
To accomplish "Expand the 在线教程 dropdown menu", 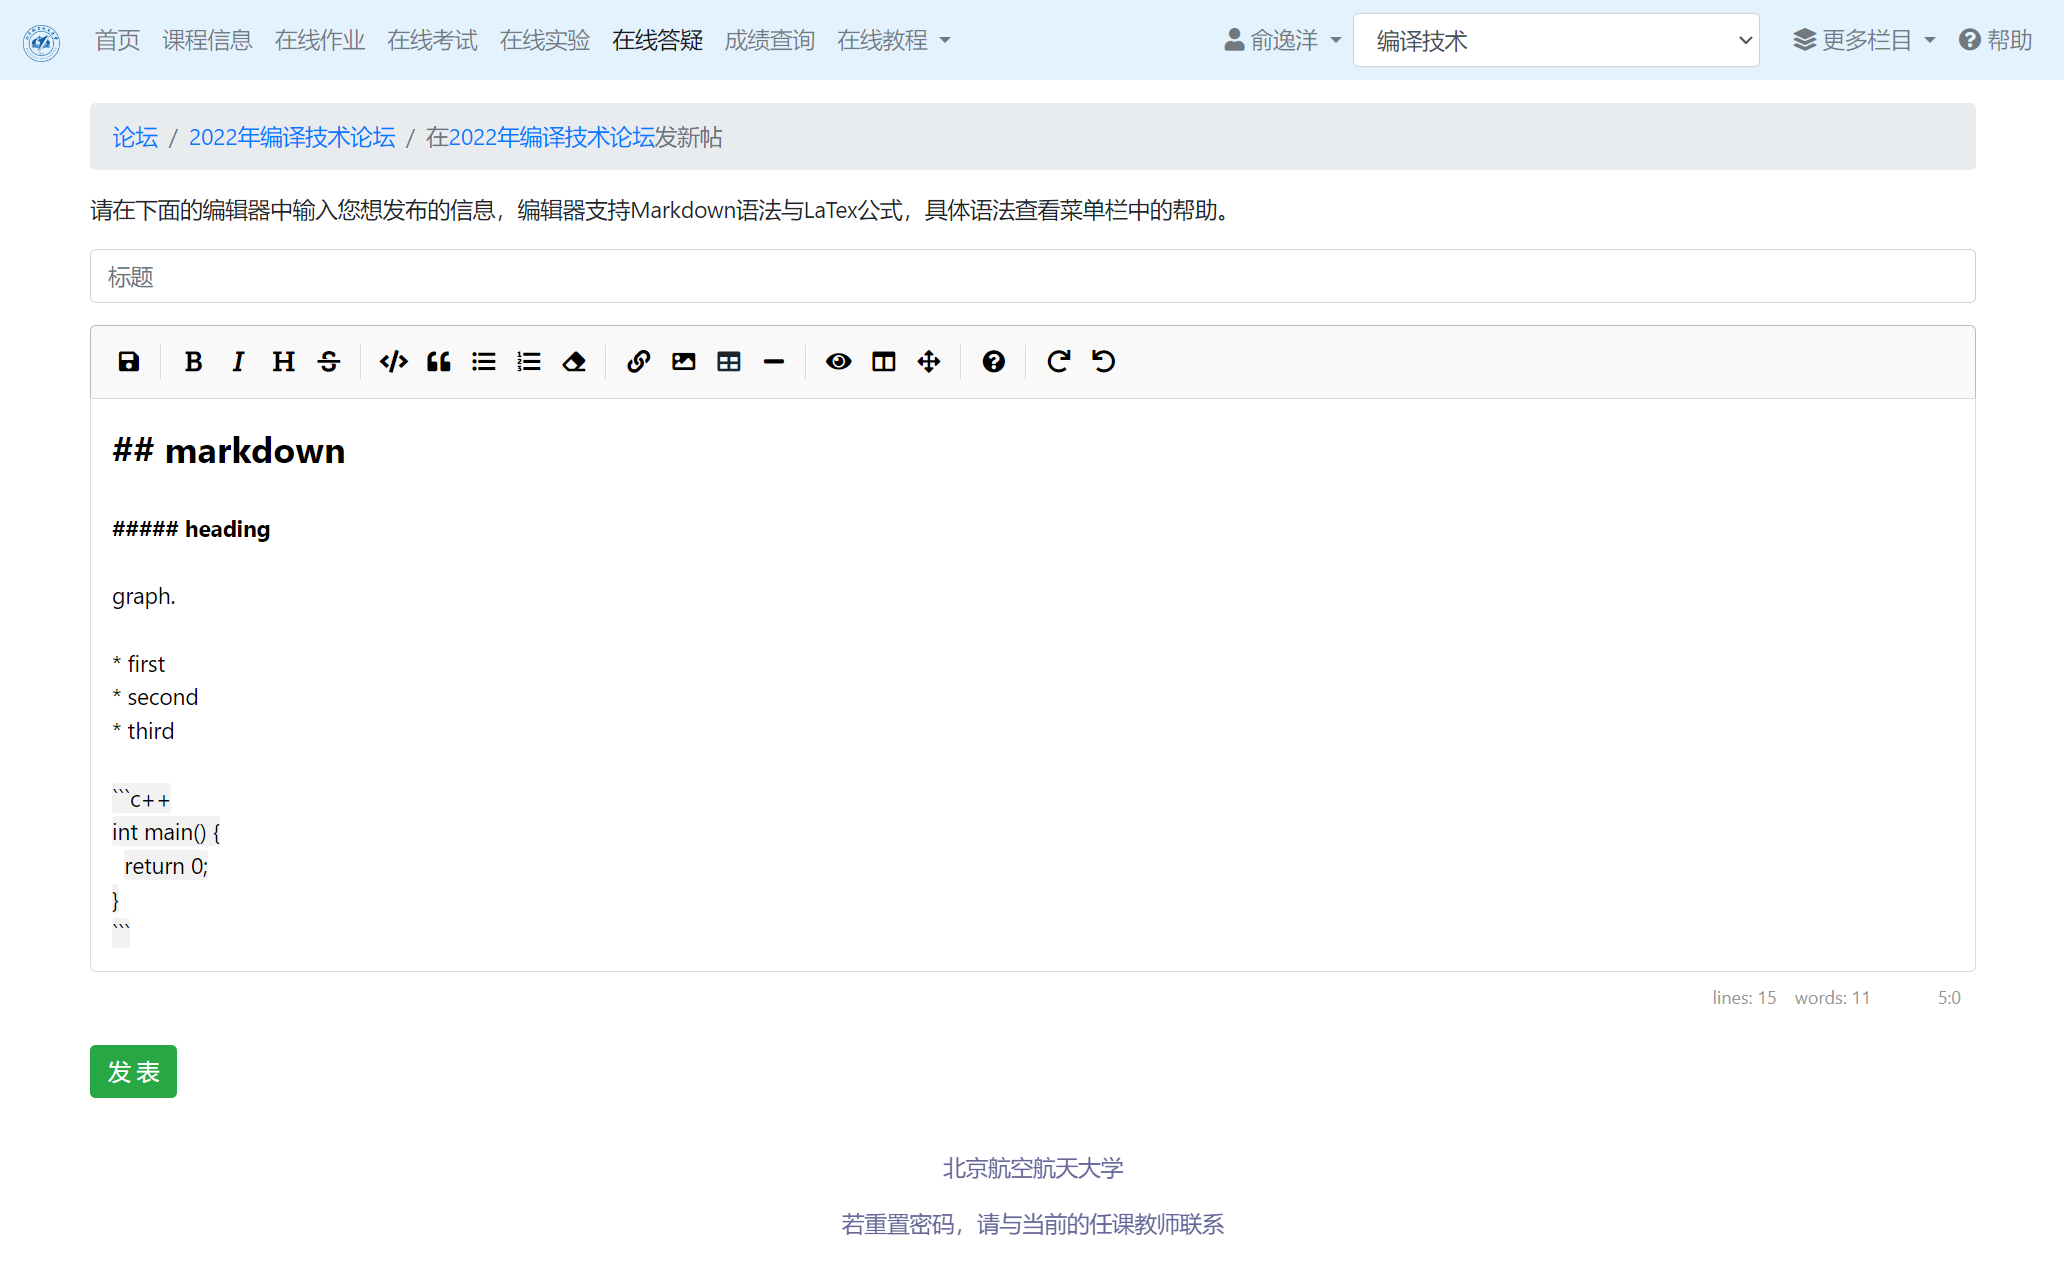I will coord(894,41).
